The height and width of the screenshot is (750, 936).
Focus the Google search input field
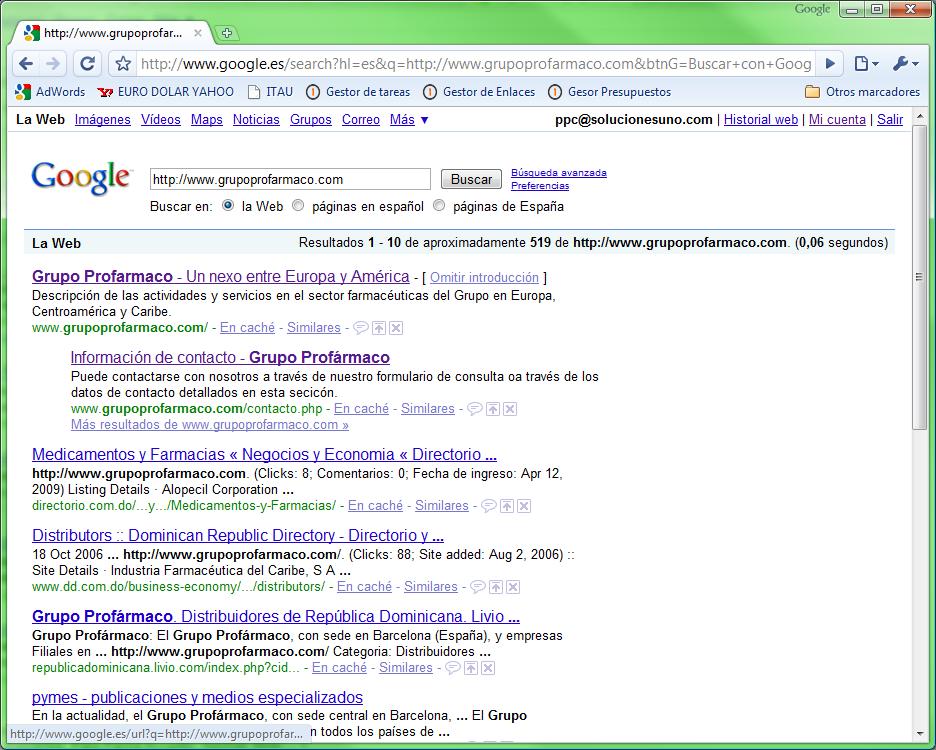290,179
